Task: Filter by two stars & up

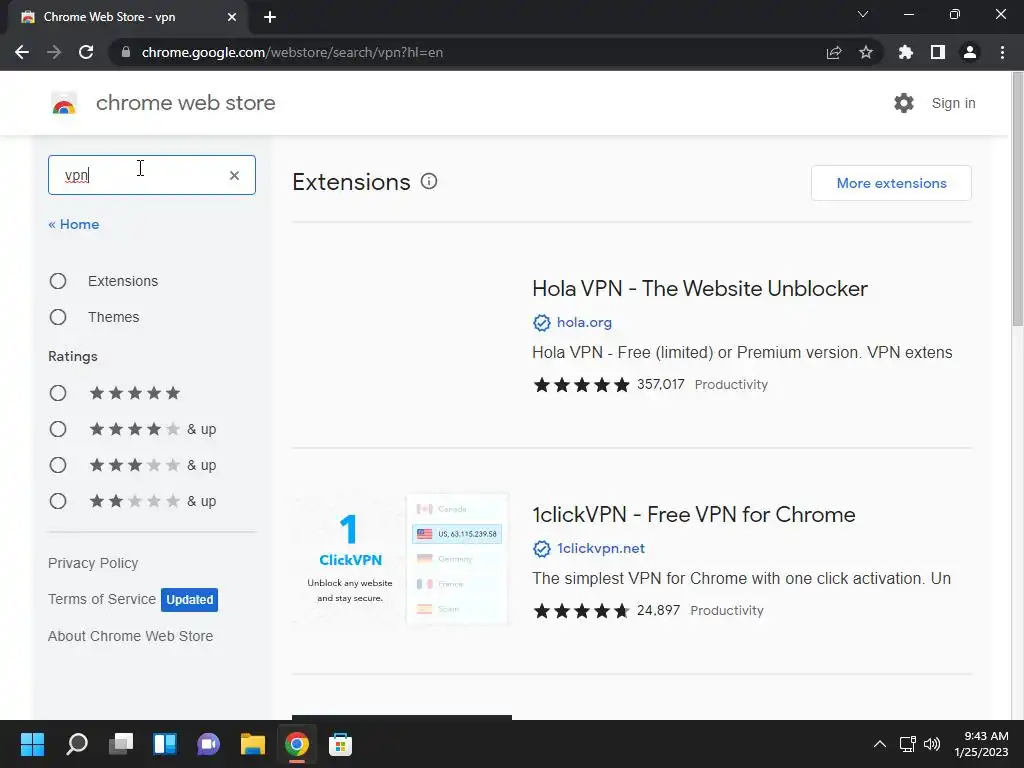Action: (x=58, y=501)
